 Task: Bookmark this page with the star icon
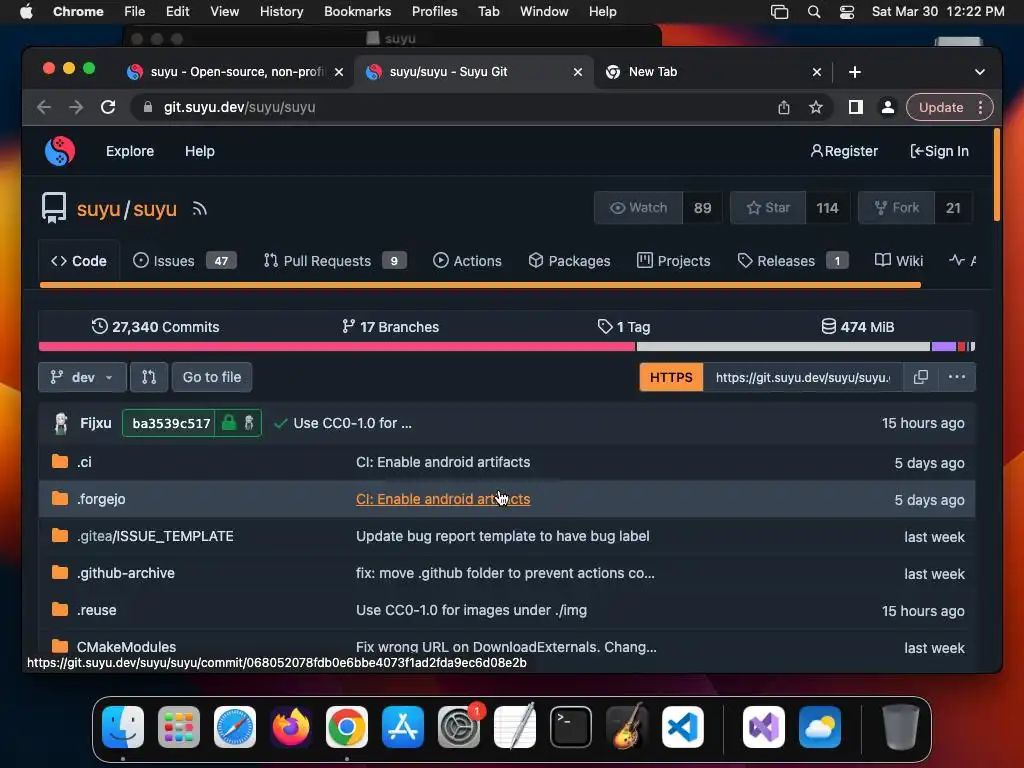(816, 107)
